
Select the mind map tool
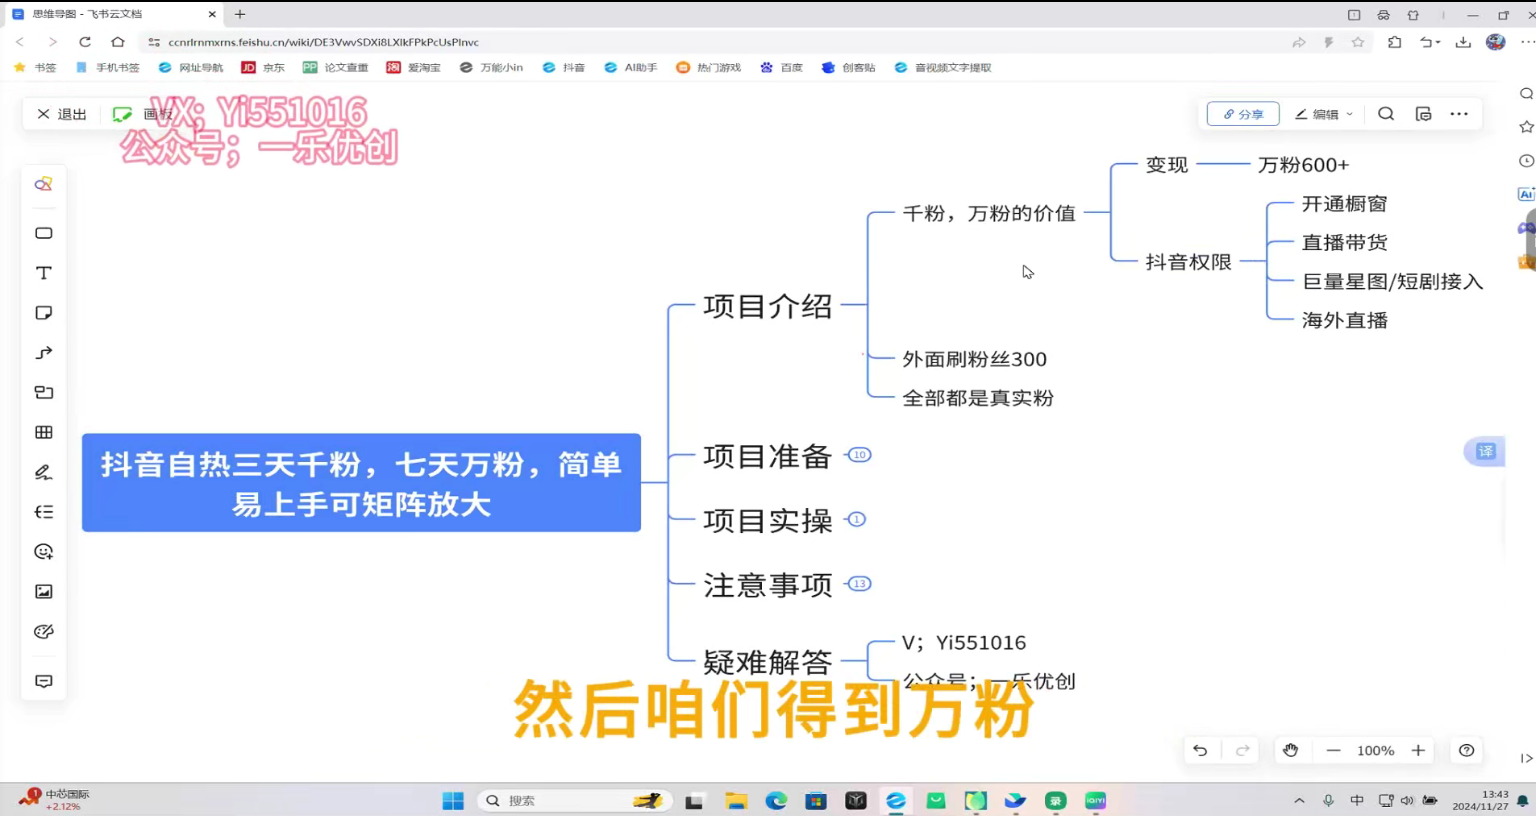click(43, 512)
